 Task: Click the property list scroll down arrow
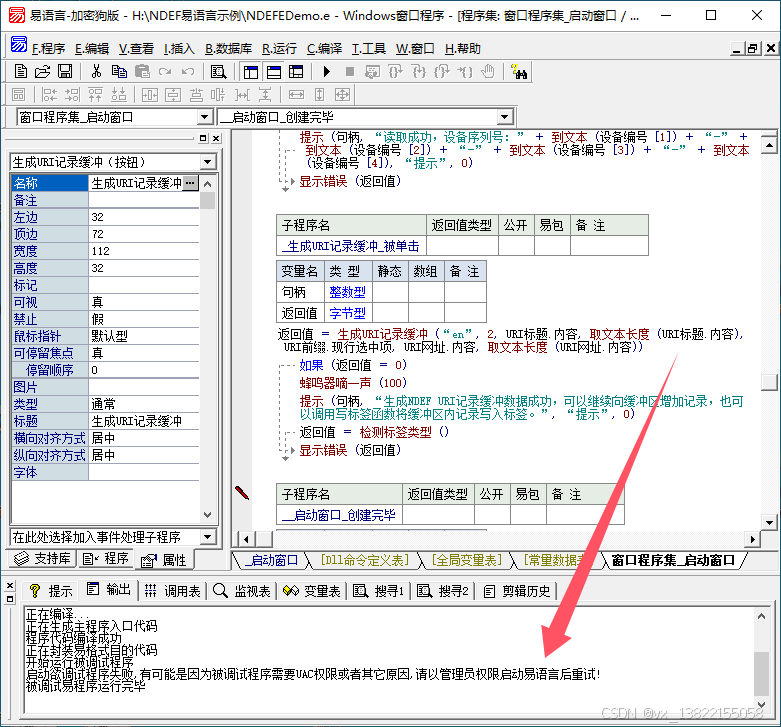(208, 514)
